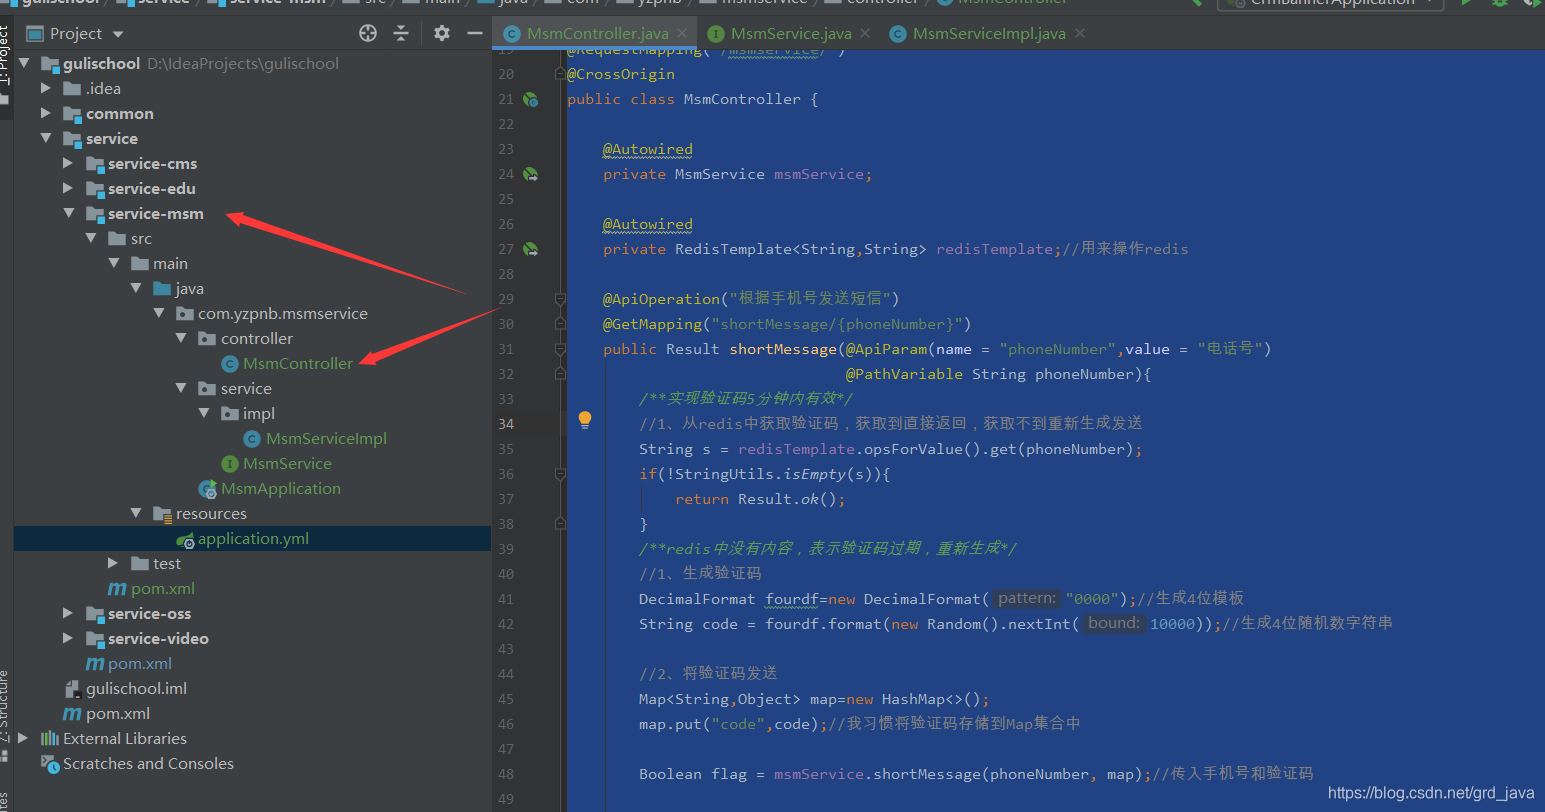Switch to MsmController.java tab
The height and width of the screenshot is (812, 1545).
pos(597,33)
